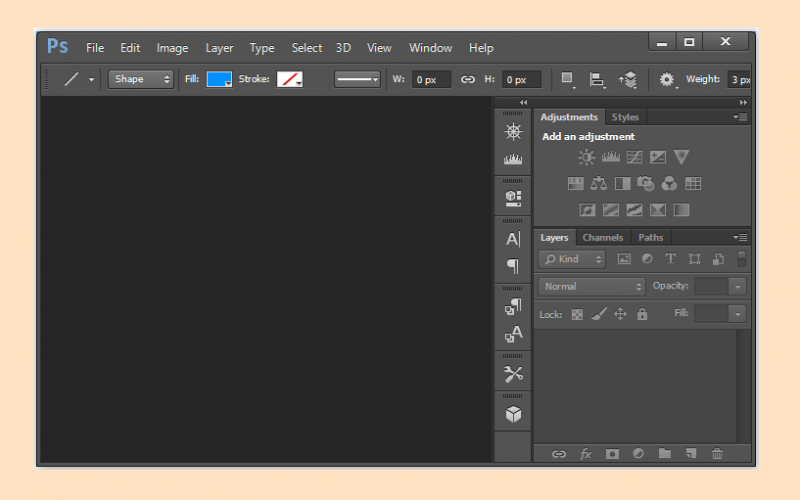Open the path operations icon

tap(567, 79)
